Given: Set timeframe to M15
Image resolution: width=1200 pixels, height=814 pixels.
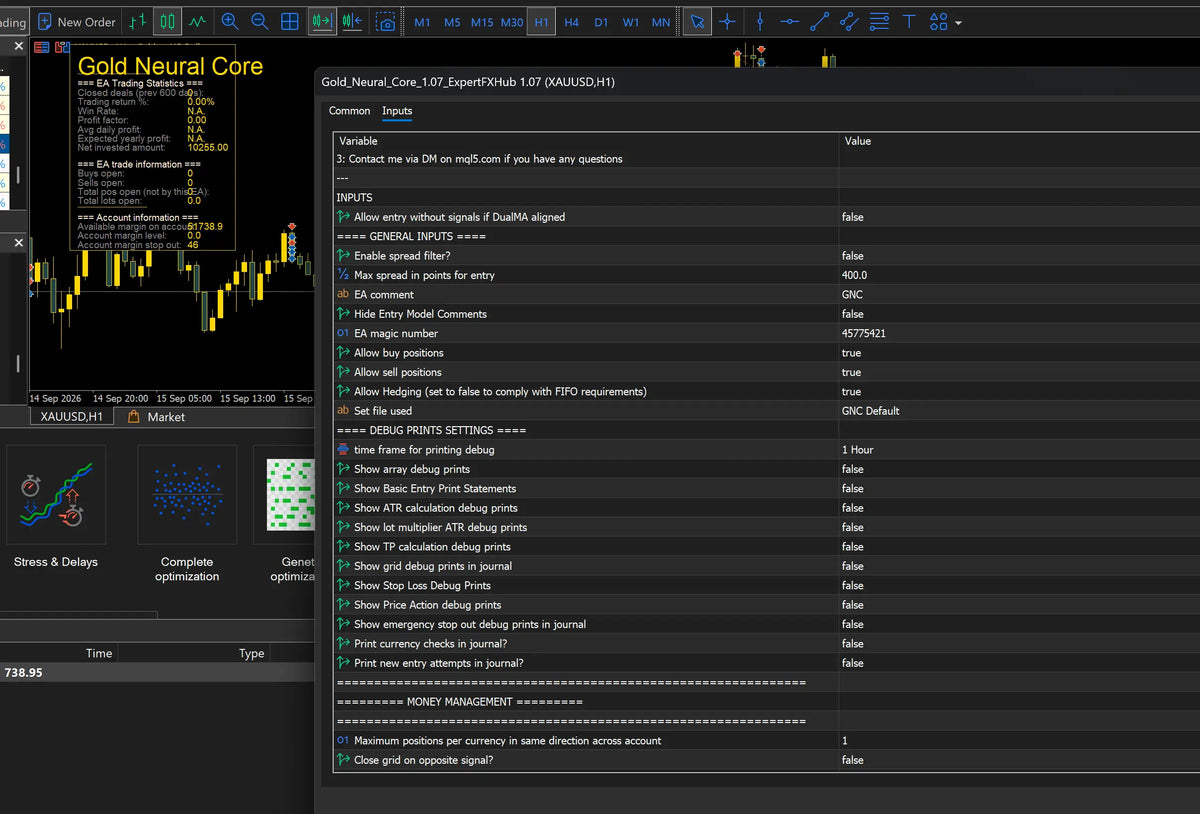Looking at the screenshot, I should coord(482,22).
